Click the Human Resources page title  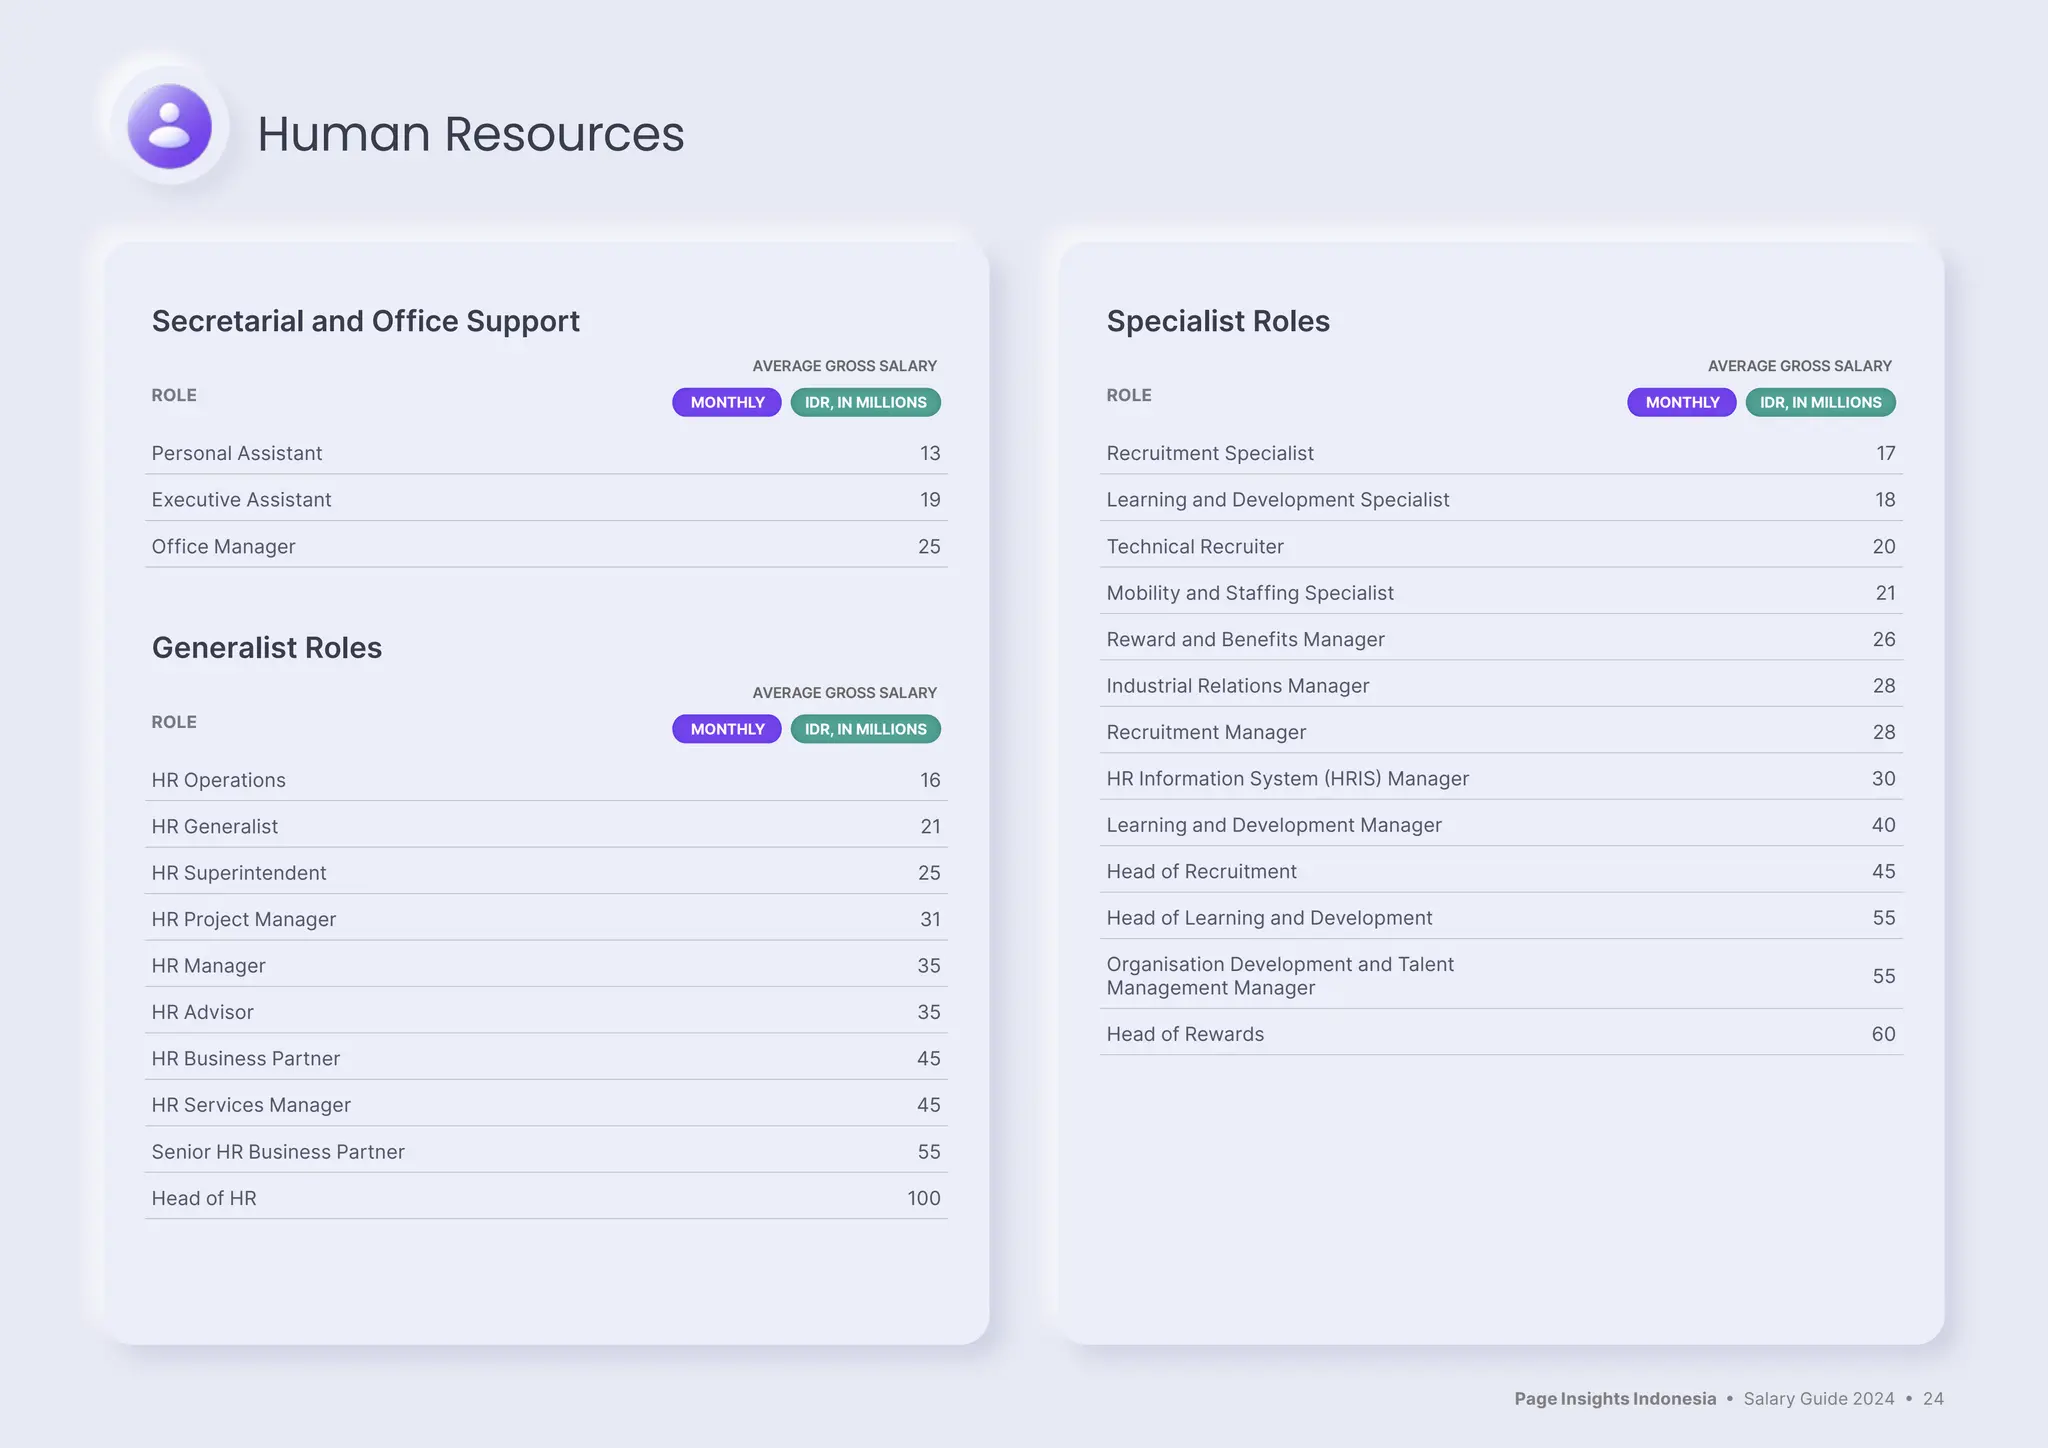471,134
